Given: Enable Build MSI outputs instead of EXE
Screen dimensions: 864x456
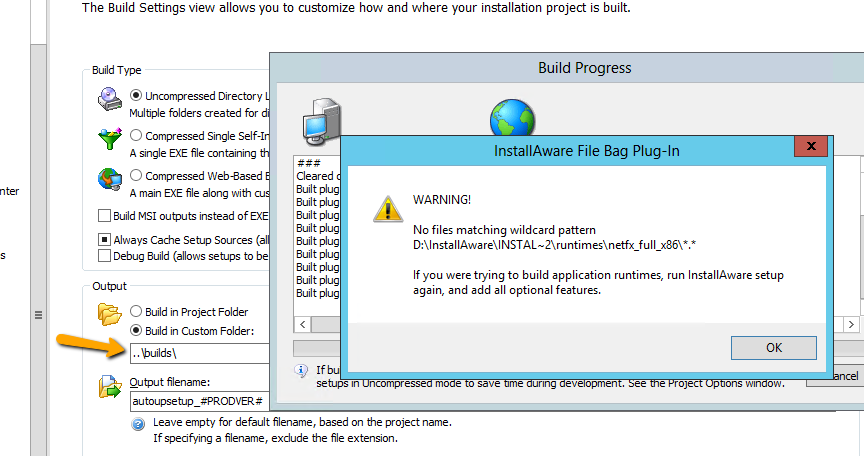Looking at the screenshot, I should click(x=104, y=215).
